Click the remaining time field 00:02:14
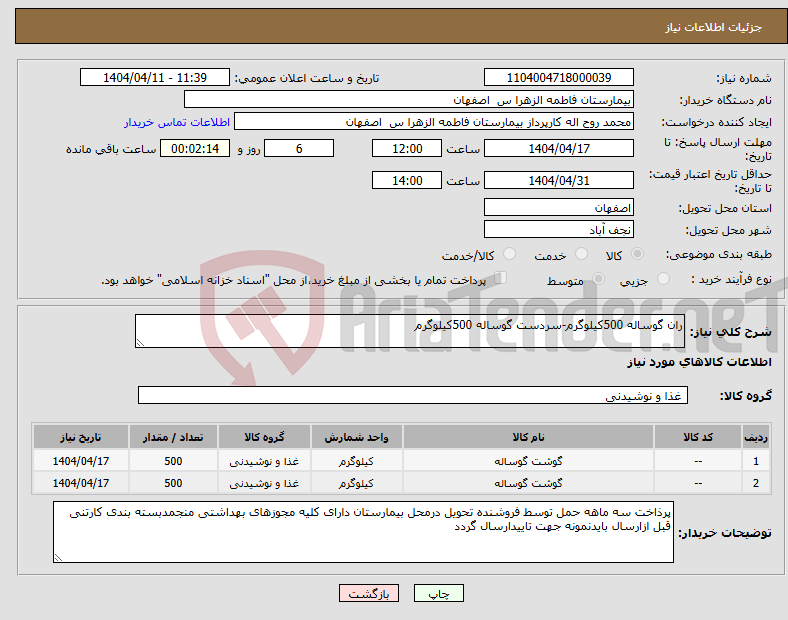This screenshot has width=788, height=620. tap(195, 148)
